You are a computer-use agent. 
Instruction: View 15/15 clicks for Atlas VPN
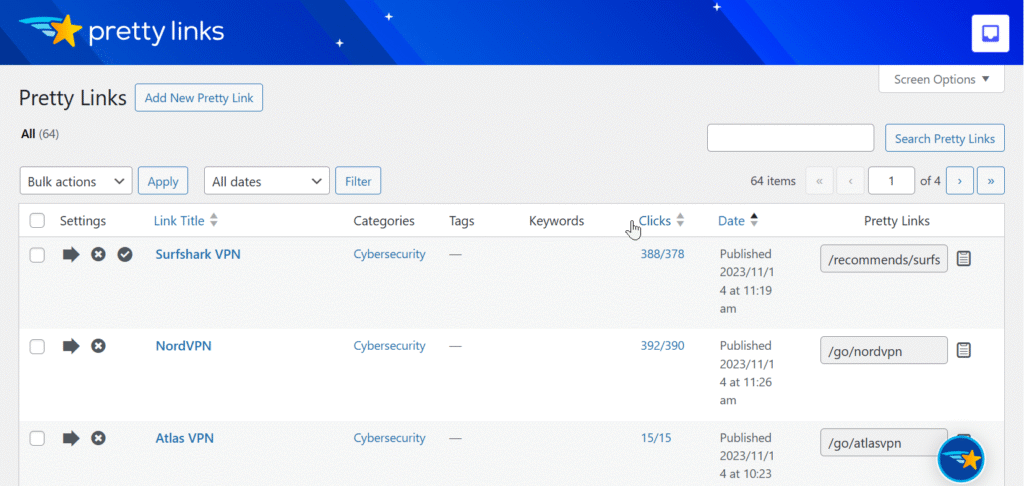[x=656, y=438]
